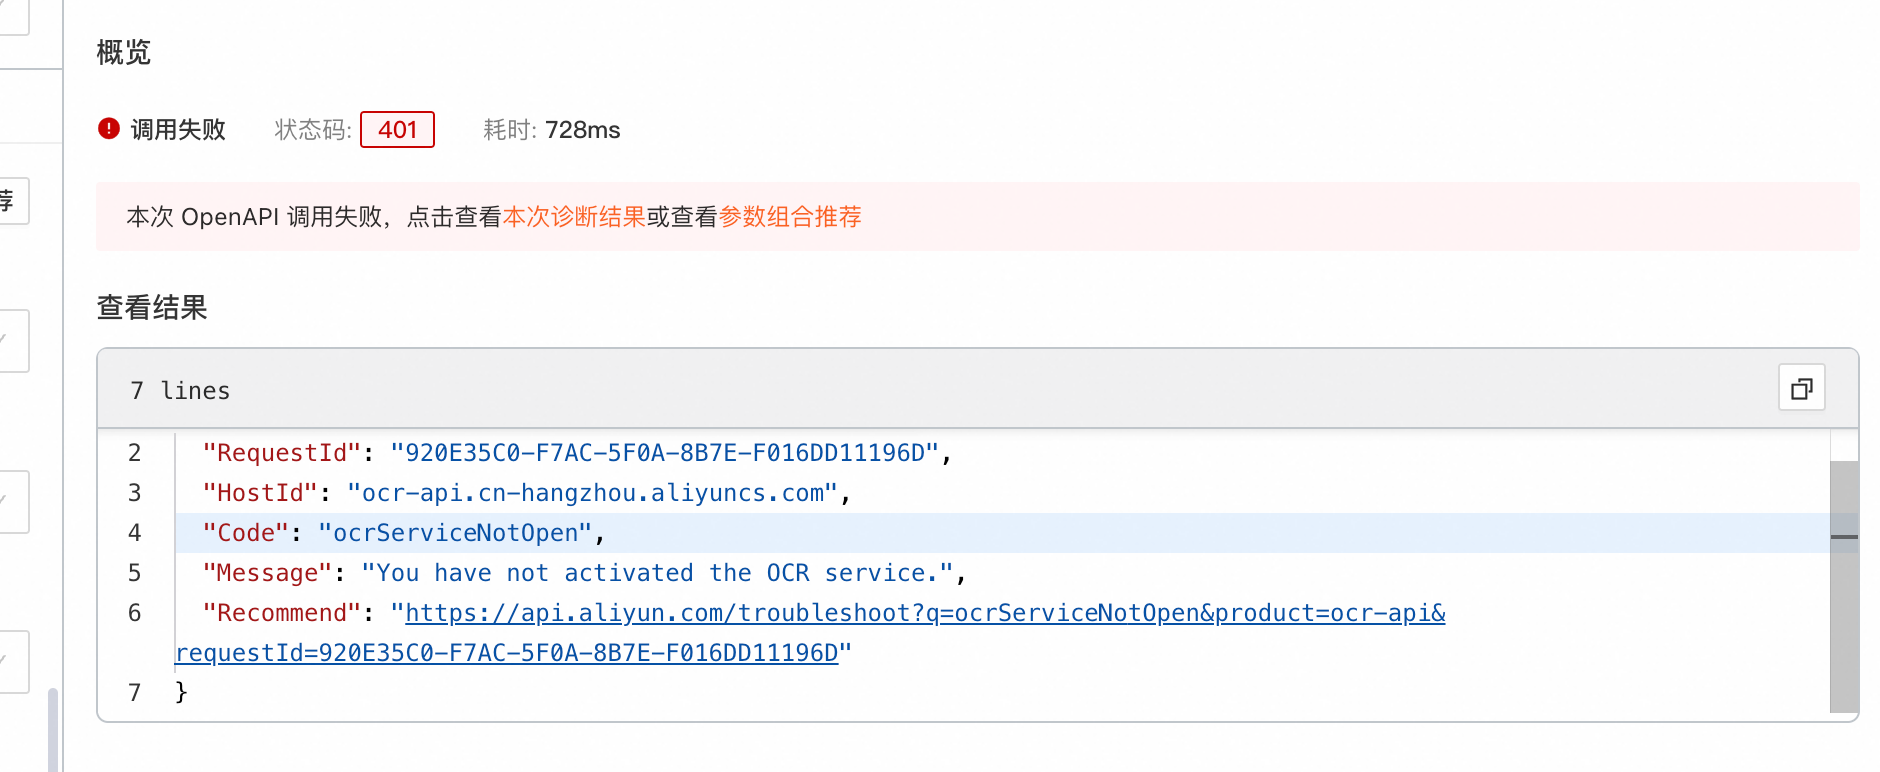Image resolution: width=1880 pixels, height=772 pixels.
Task: Expand the cut-off dropdown left of line number 3
Action: [12, 501]
